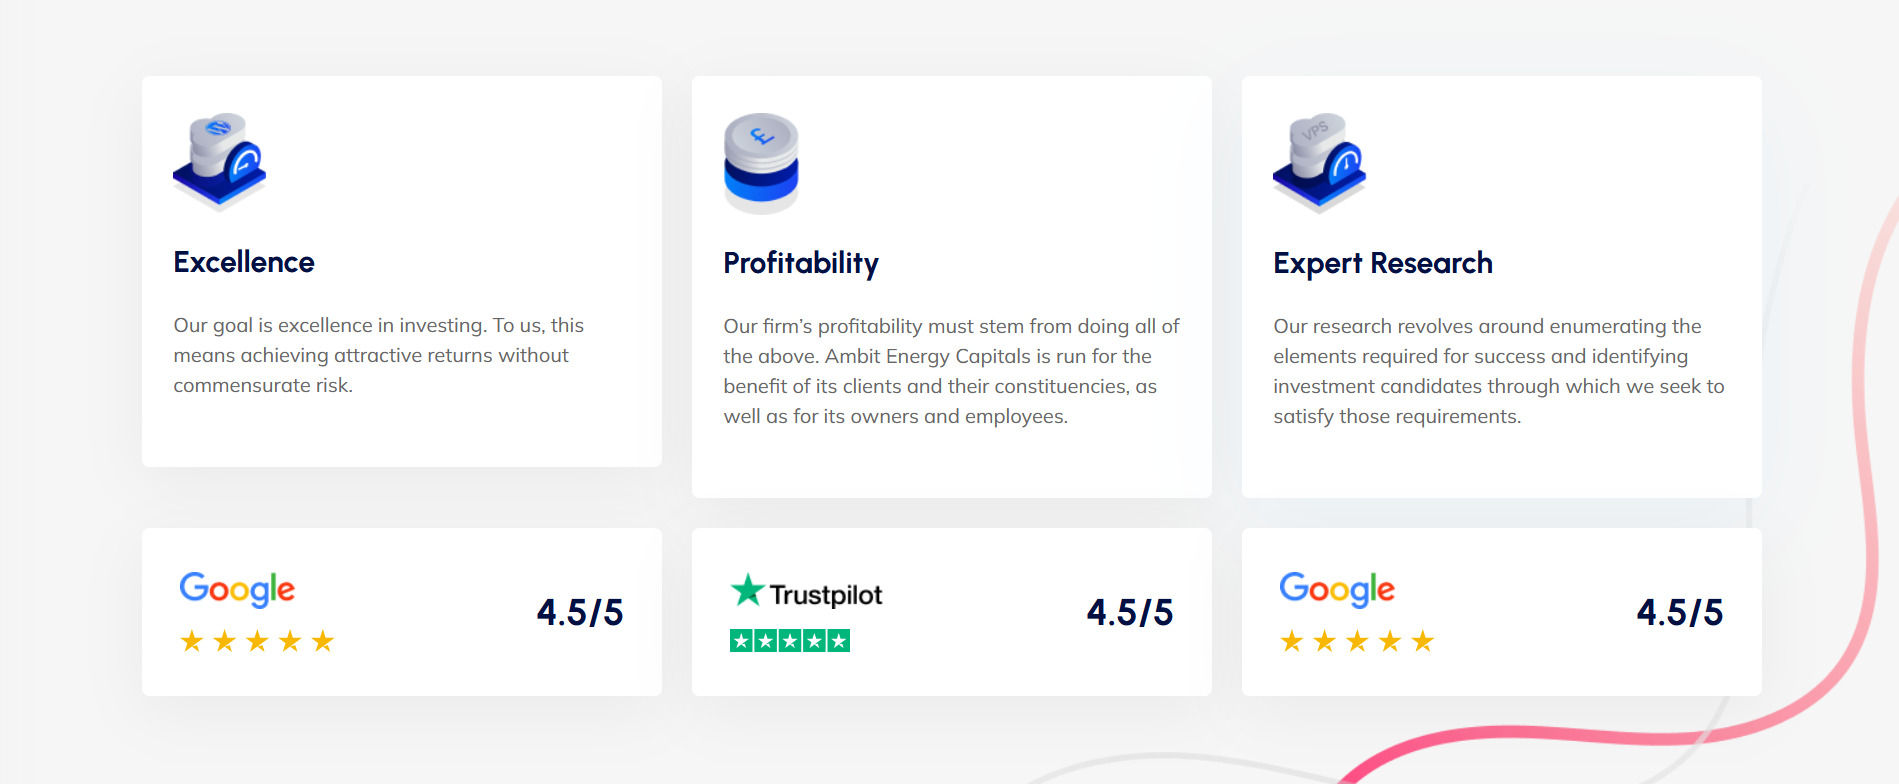Click the Google logo beneath Expert Research card

(1337, 589)
